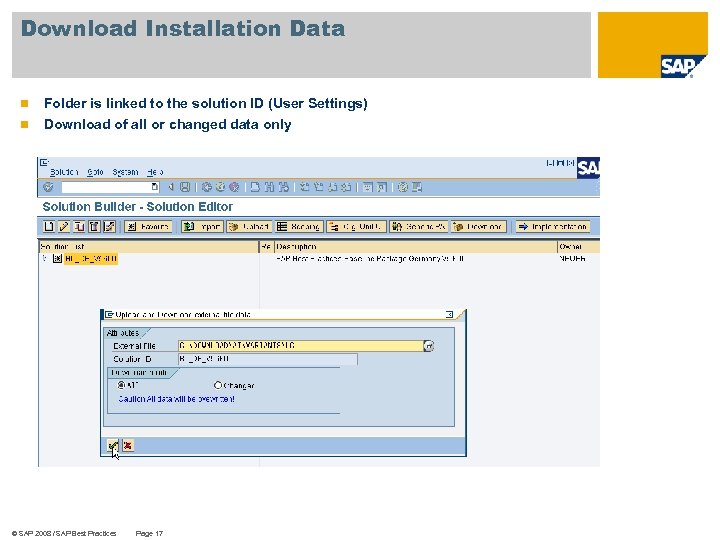The height and width of the screenshot is (540, 720).
Task: Click the Description column header
Action: coord(416,247)
